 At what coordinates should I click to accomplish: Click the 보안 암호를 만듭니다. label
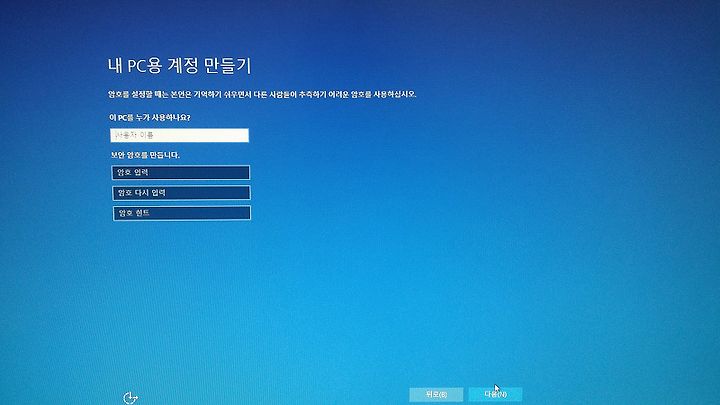[145, 155]
